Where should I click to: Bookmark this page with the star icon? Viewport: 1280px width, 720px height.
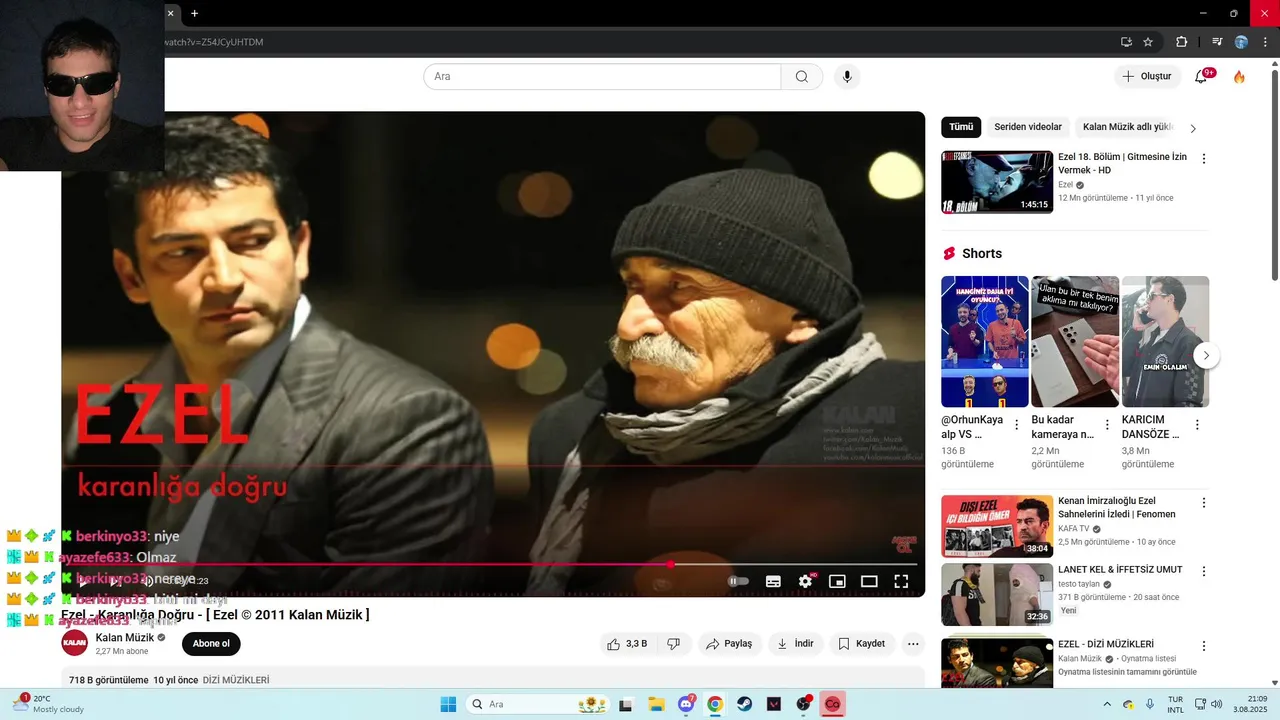pyautogui.click(x=1148, y=42)
